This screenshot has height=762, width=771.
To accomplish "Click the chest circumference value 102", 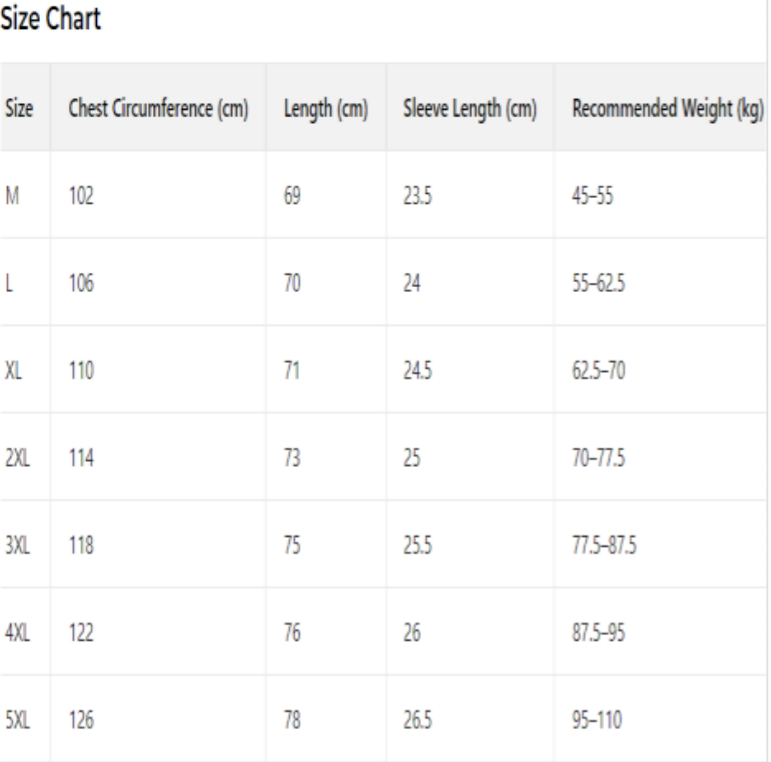I will [81, 196].
